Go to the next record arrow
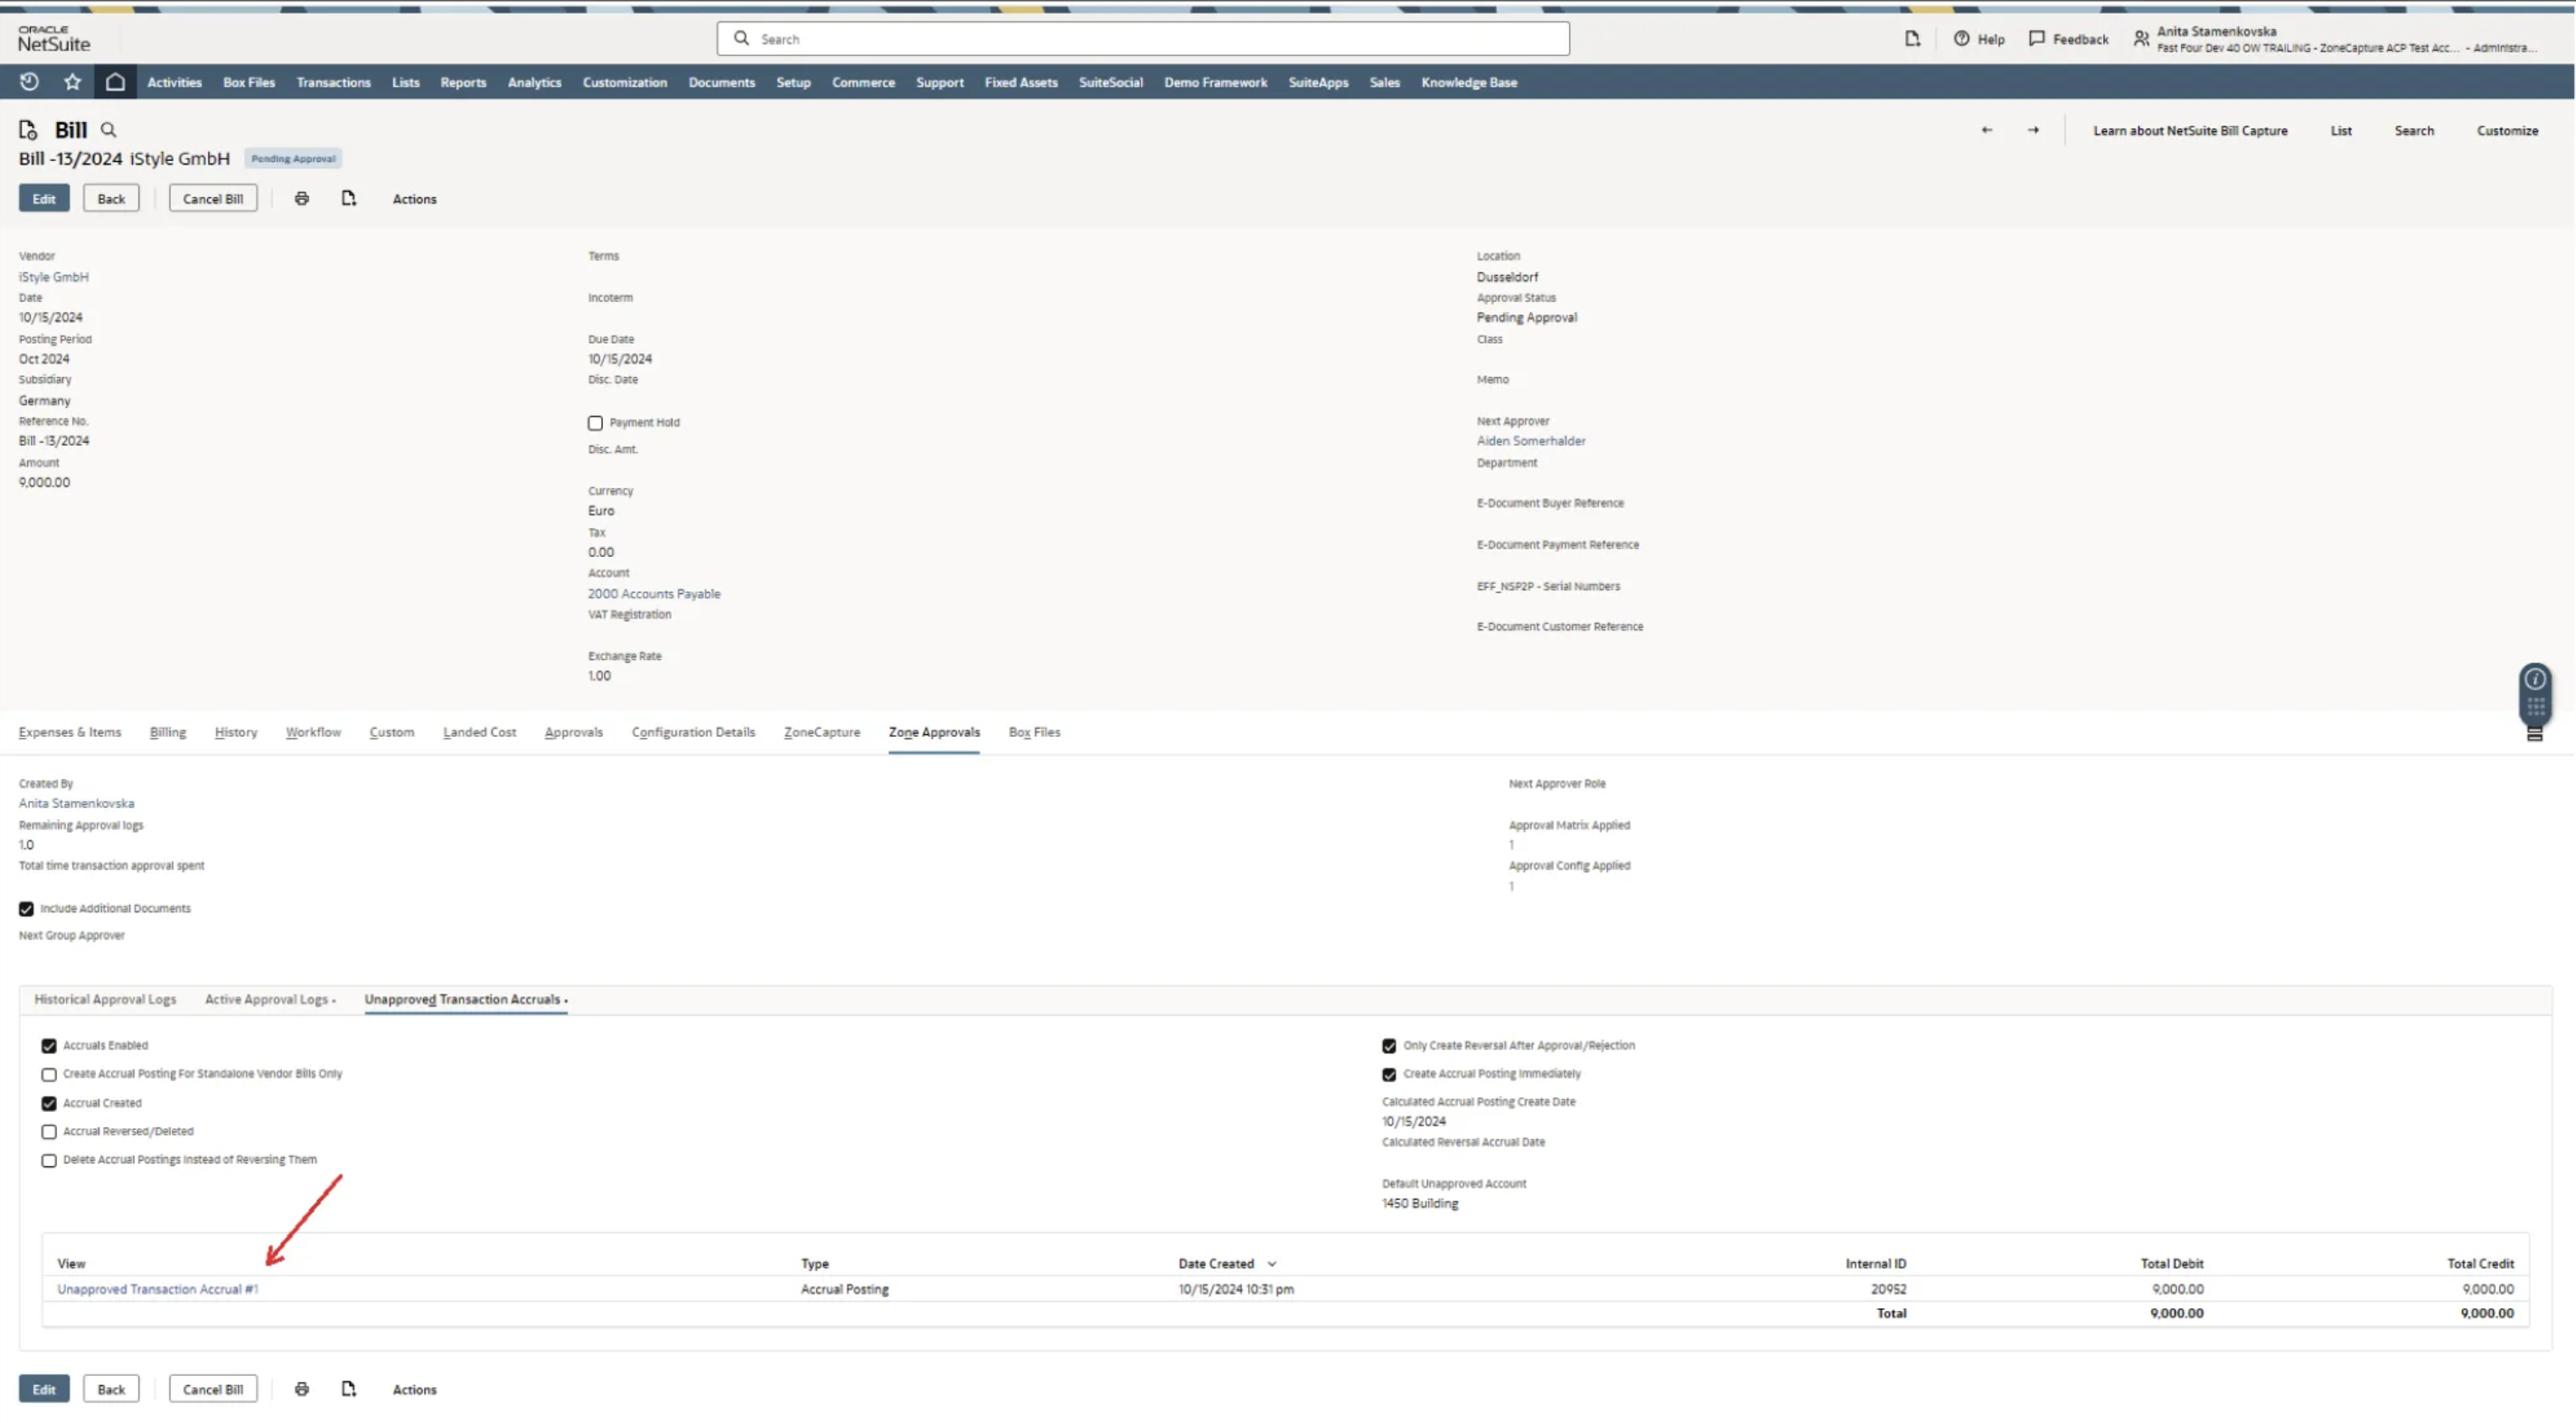The image size is (2576, 1423). coord(2032,130)
